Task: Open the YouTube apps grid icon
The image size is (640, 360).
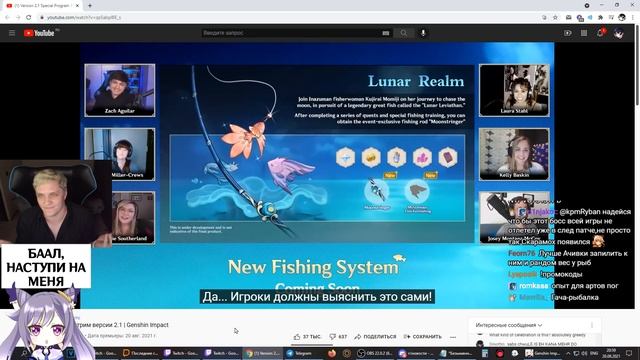Action: click(584, 33)
